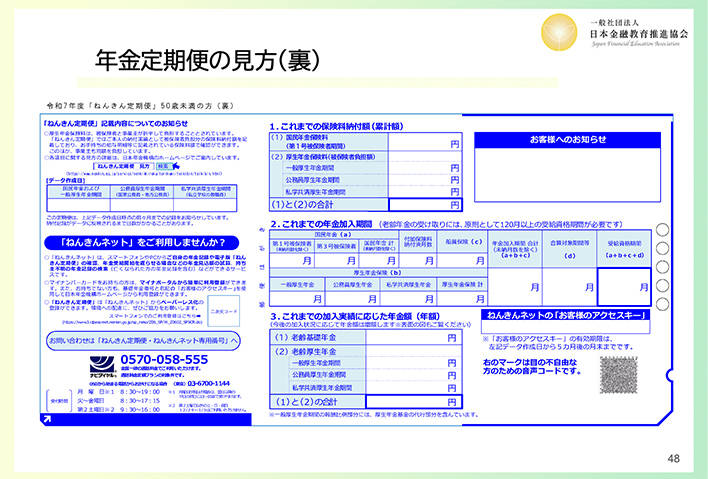Click the text 右のマークは目の不自由な方のための音声コードです
This screenshot has width=708, height=479.
[531, 367]
